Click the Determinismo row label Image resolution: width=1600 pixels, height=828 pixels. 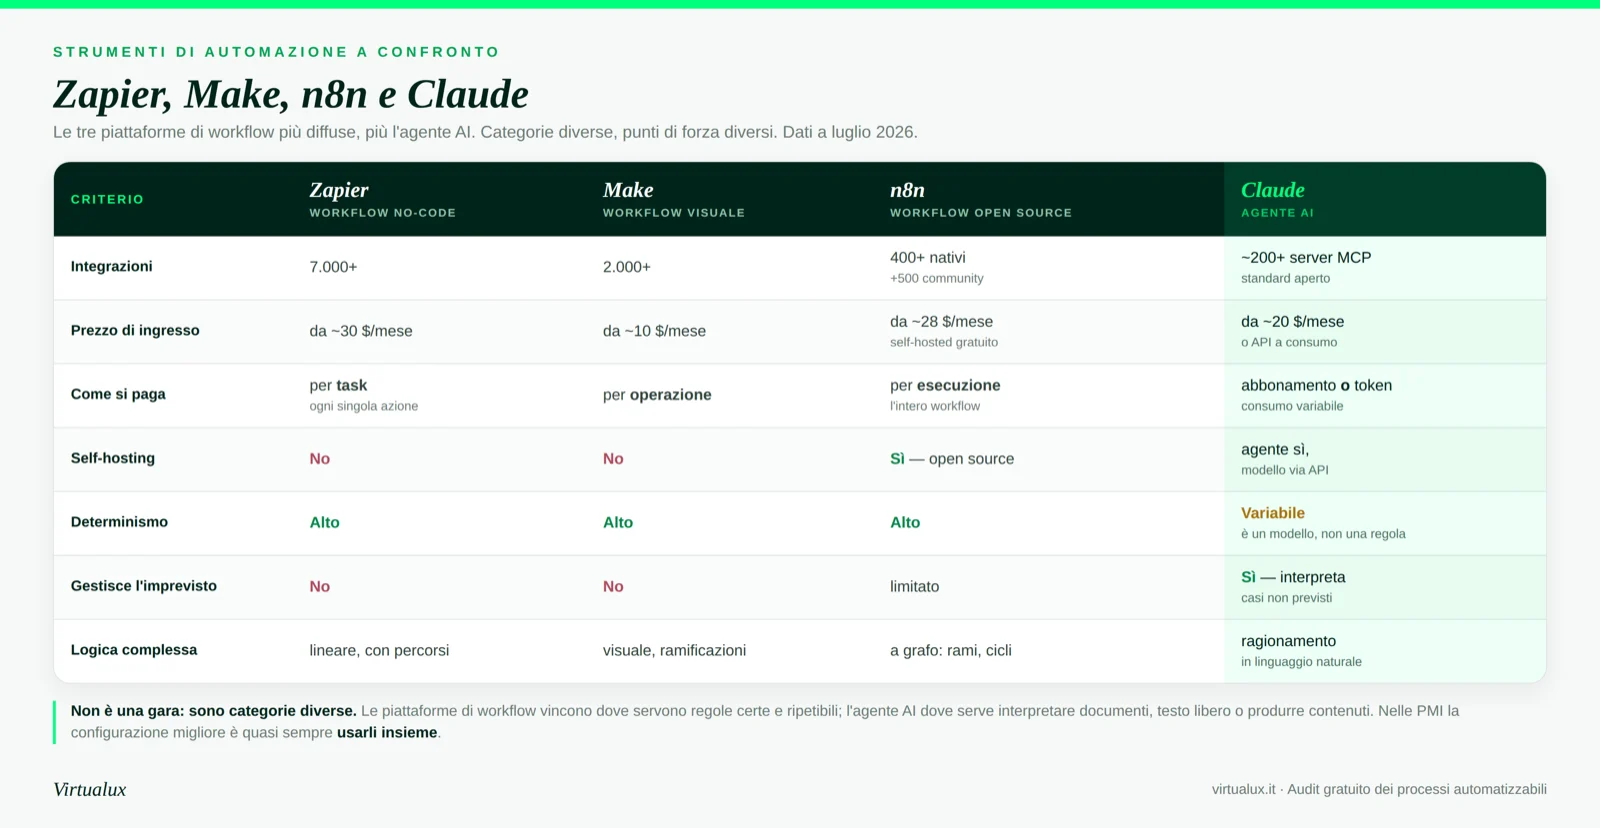click(x=119, y=522)
